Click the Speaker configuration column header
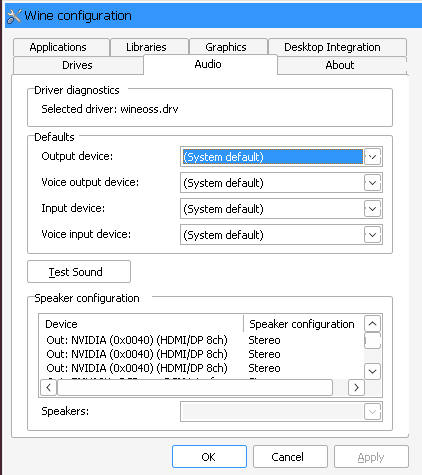Image resolution: width=422 pixels, height=475 pixels. (x=304, y=324)
